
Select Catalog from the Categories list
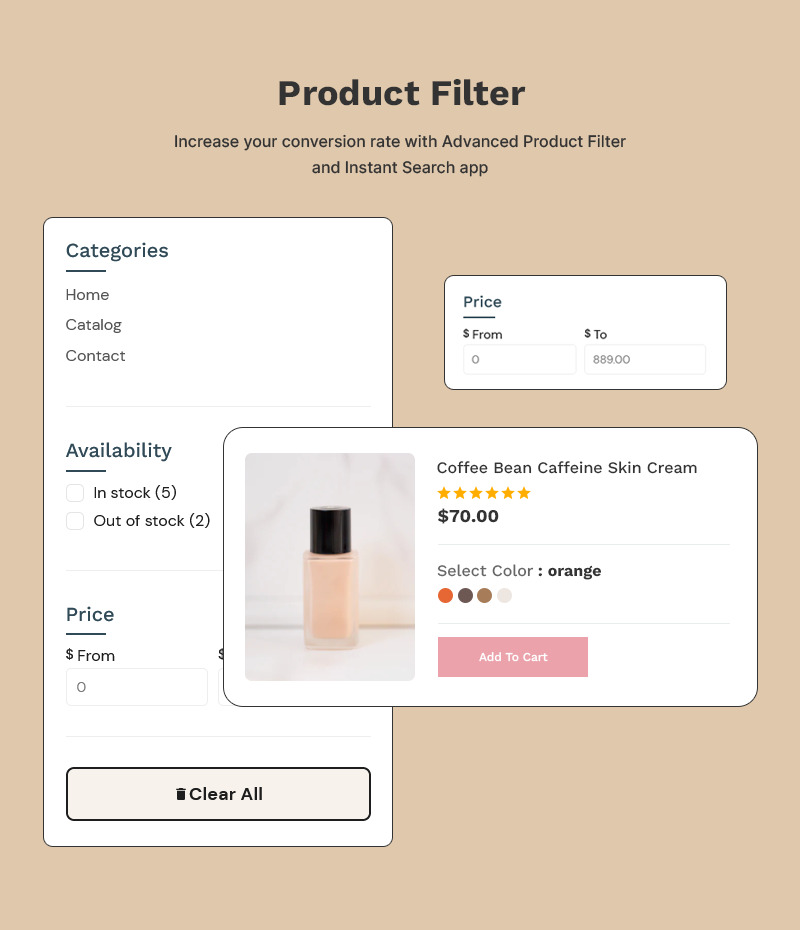pos(93,325)
